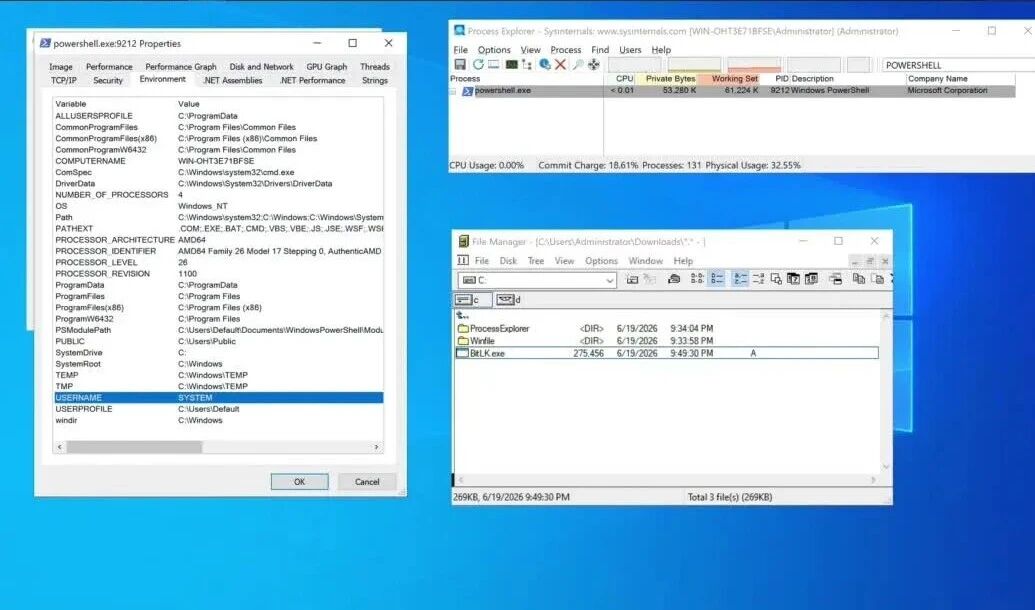Image resolution: width=1035 pixels, height=610 pixels.
Task: Switch to the GPU Graph tab
Action: point(327,67)
